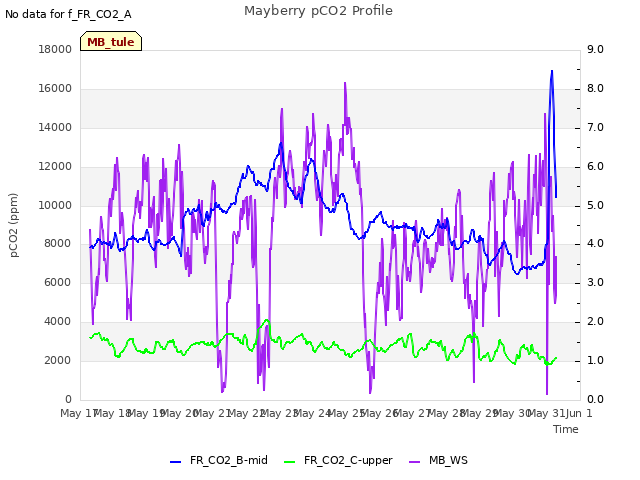Screen dimensions: 640x480
Task: Click the MB_tule label box
Action: [111, 41]
